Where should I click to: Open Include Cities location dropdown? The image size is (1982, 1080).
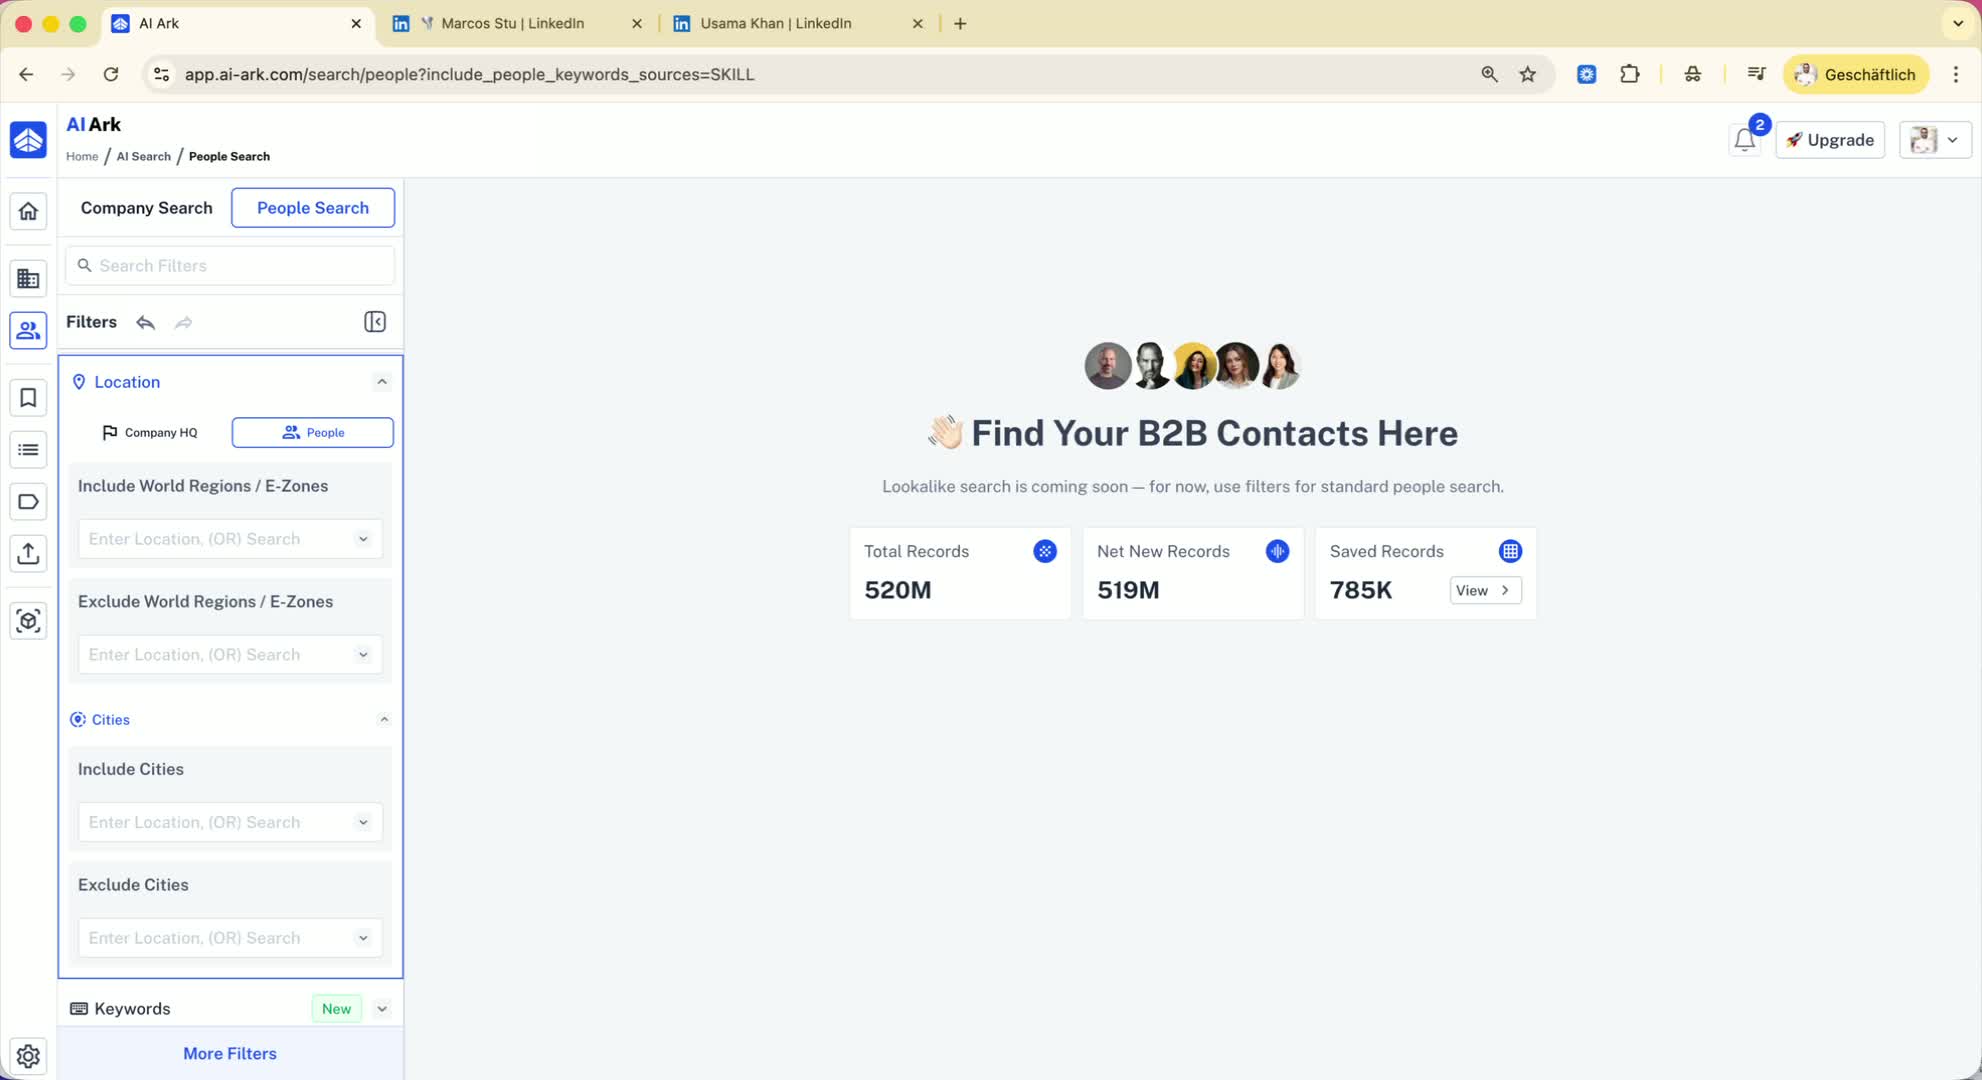[230, 822]
